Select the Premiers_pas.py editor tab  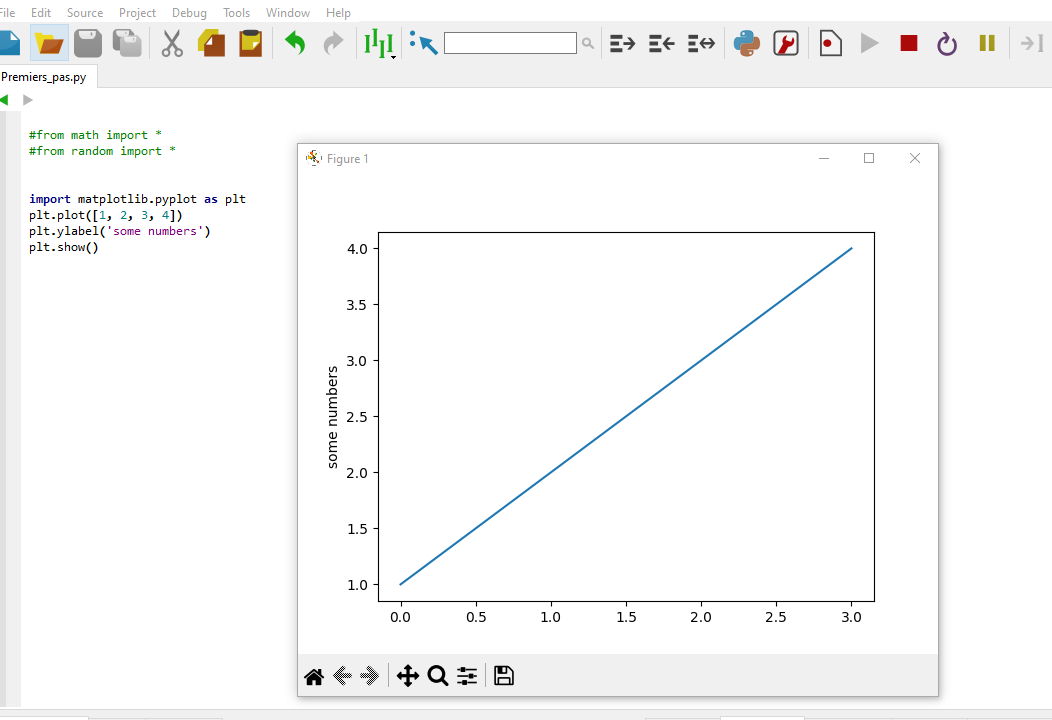coord(43,77)
